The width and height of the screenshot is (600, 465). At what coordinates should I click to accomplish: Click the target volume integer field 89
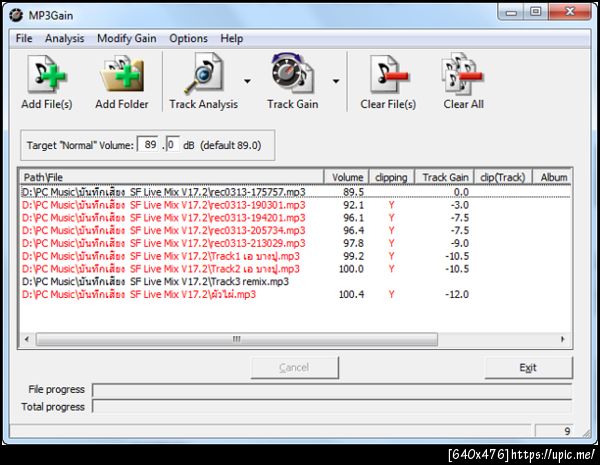point(149,145)
